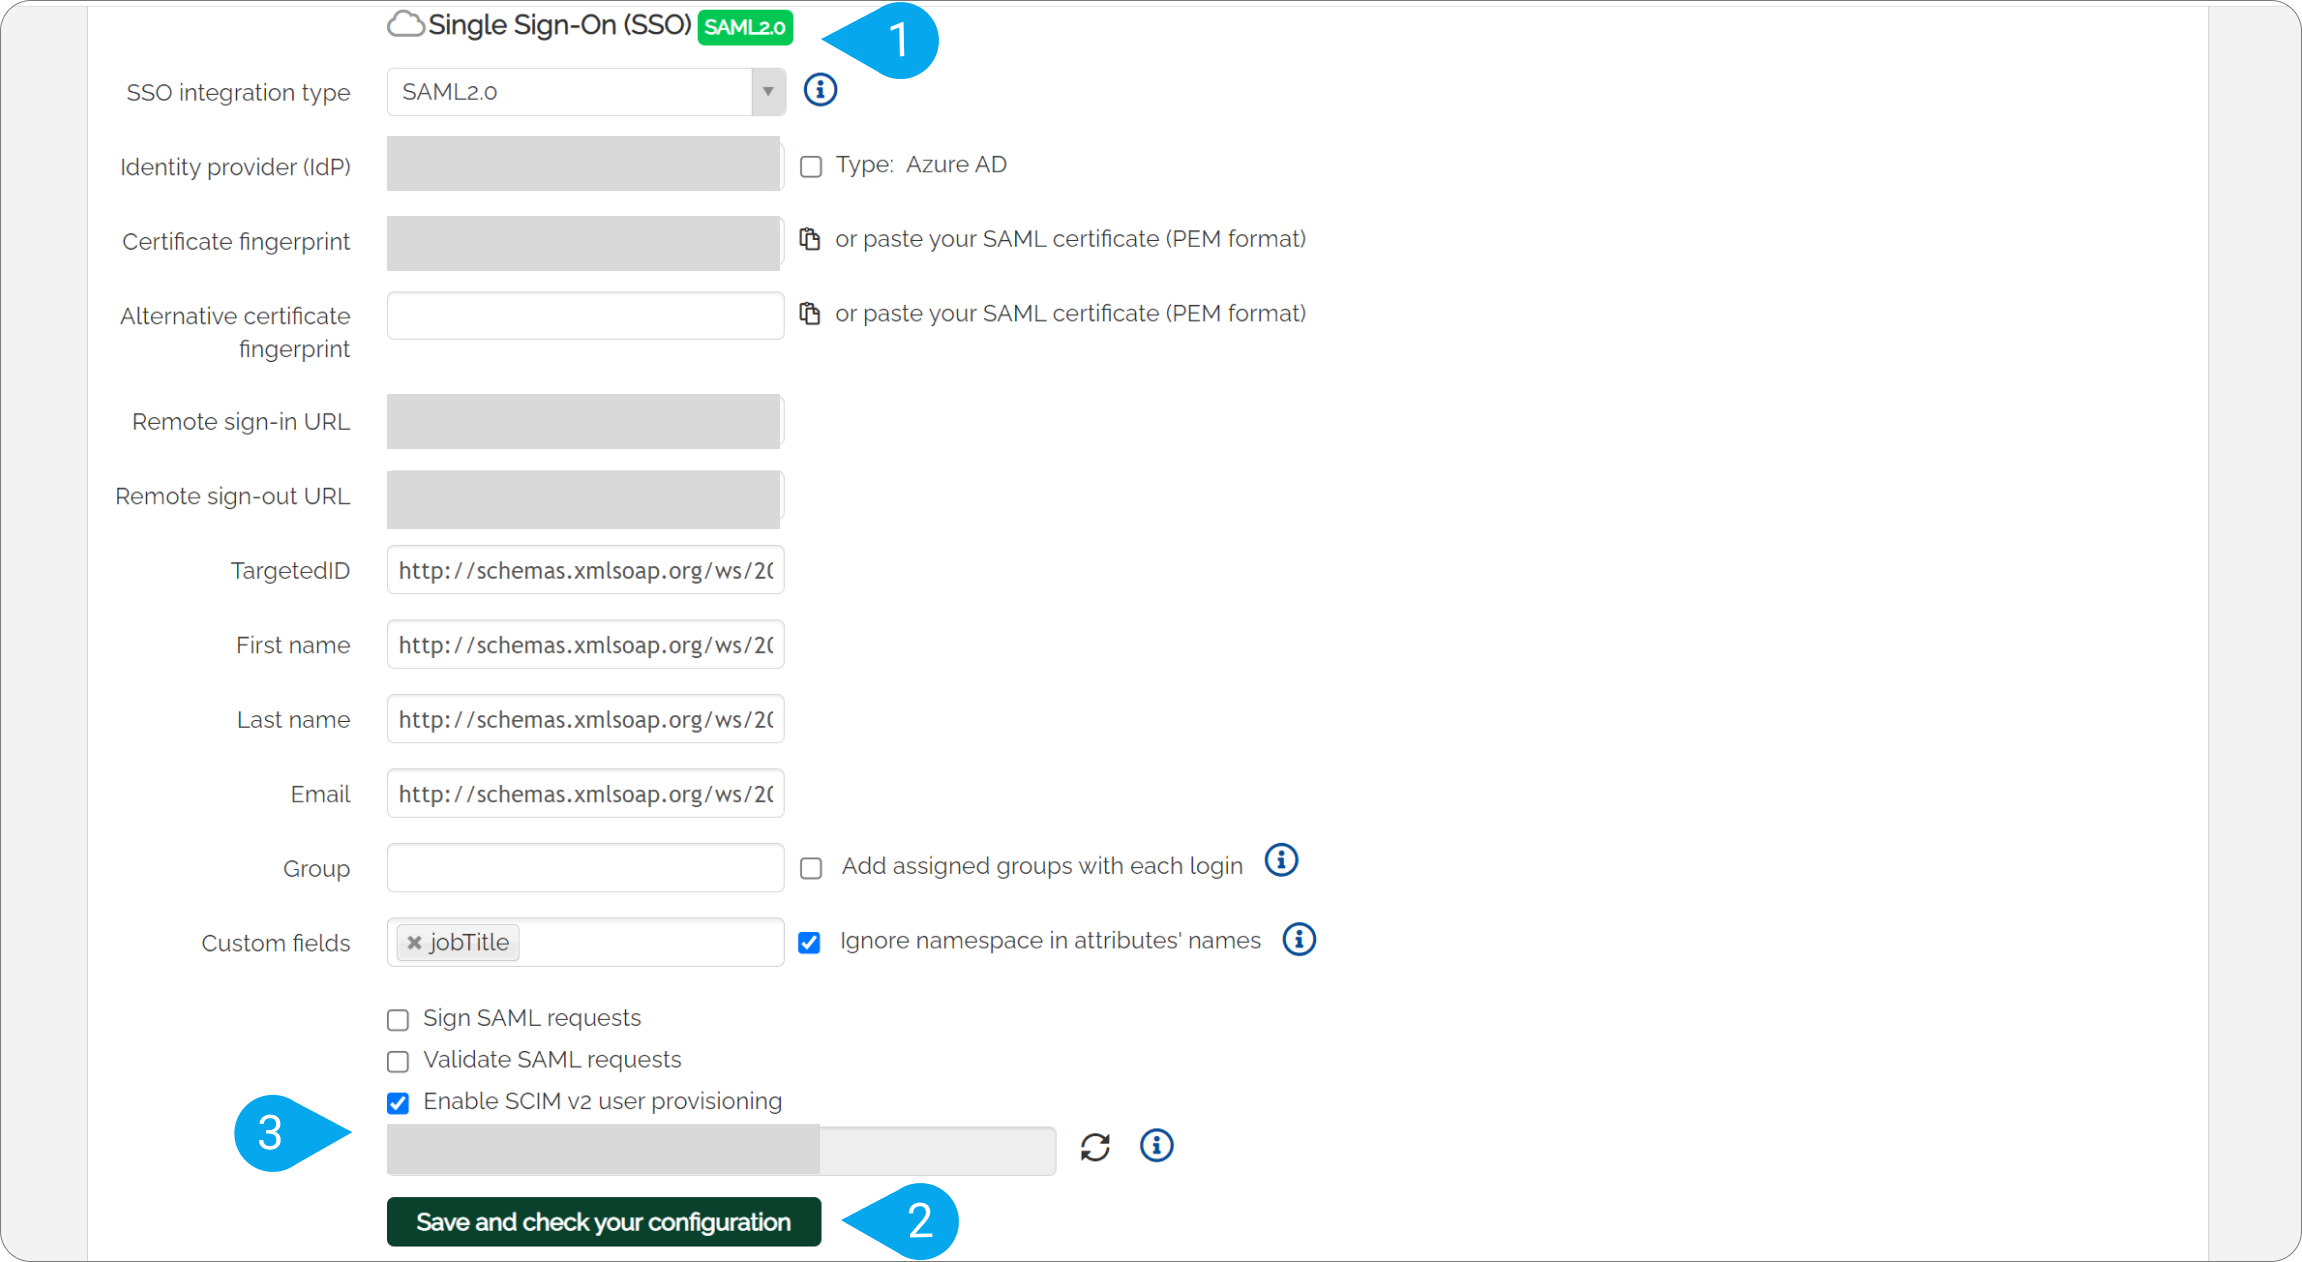Enable Validate SAML requests
Image resolution: width=2302 pixels, height=1262 pixels.
tap(398, 1061)
